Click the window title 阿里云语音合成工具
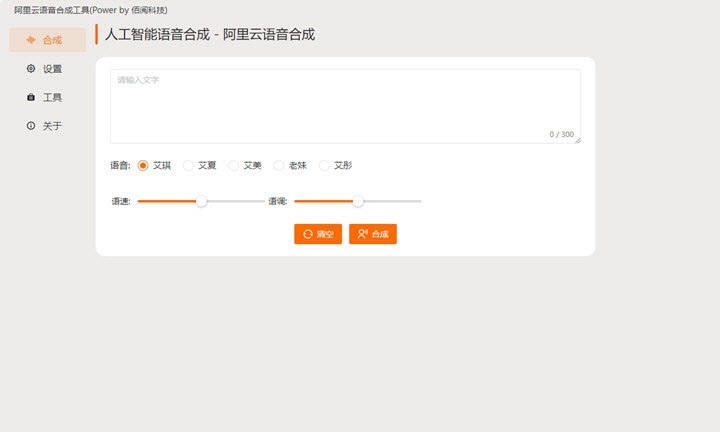The width and height of the screenshot is (720, 432). pyautogui.click(x=91, y=10)
